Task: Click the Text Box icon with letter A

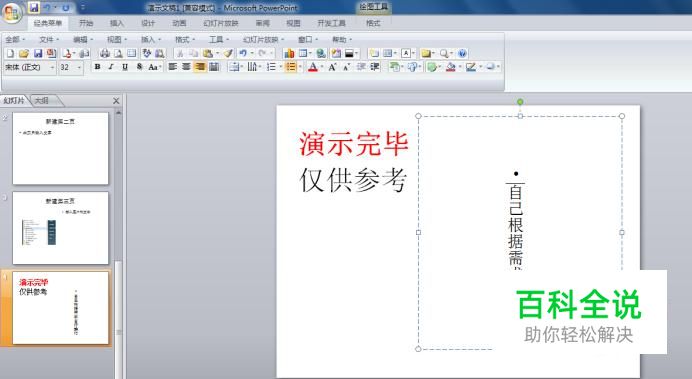Action: pos(406,53)
